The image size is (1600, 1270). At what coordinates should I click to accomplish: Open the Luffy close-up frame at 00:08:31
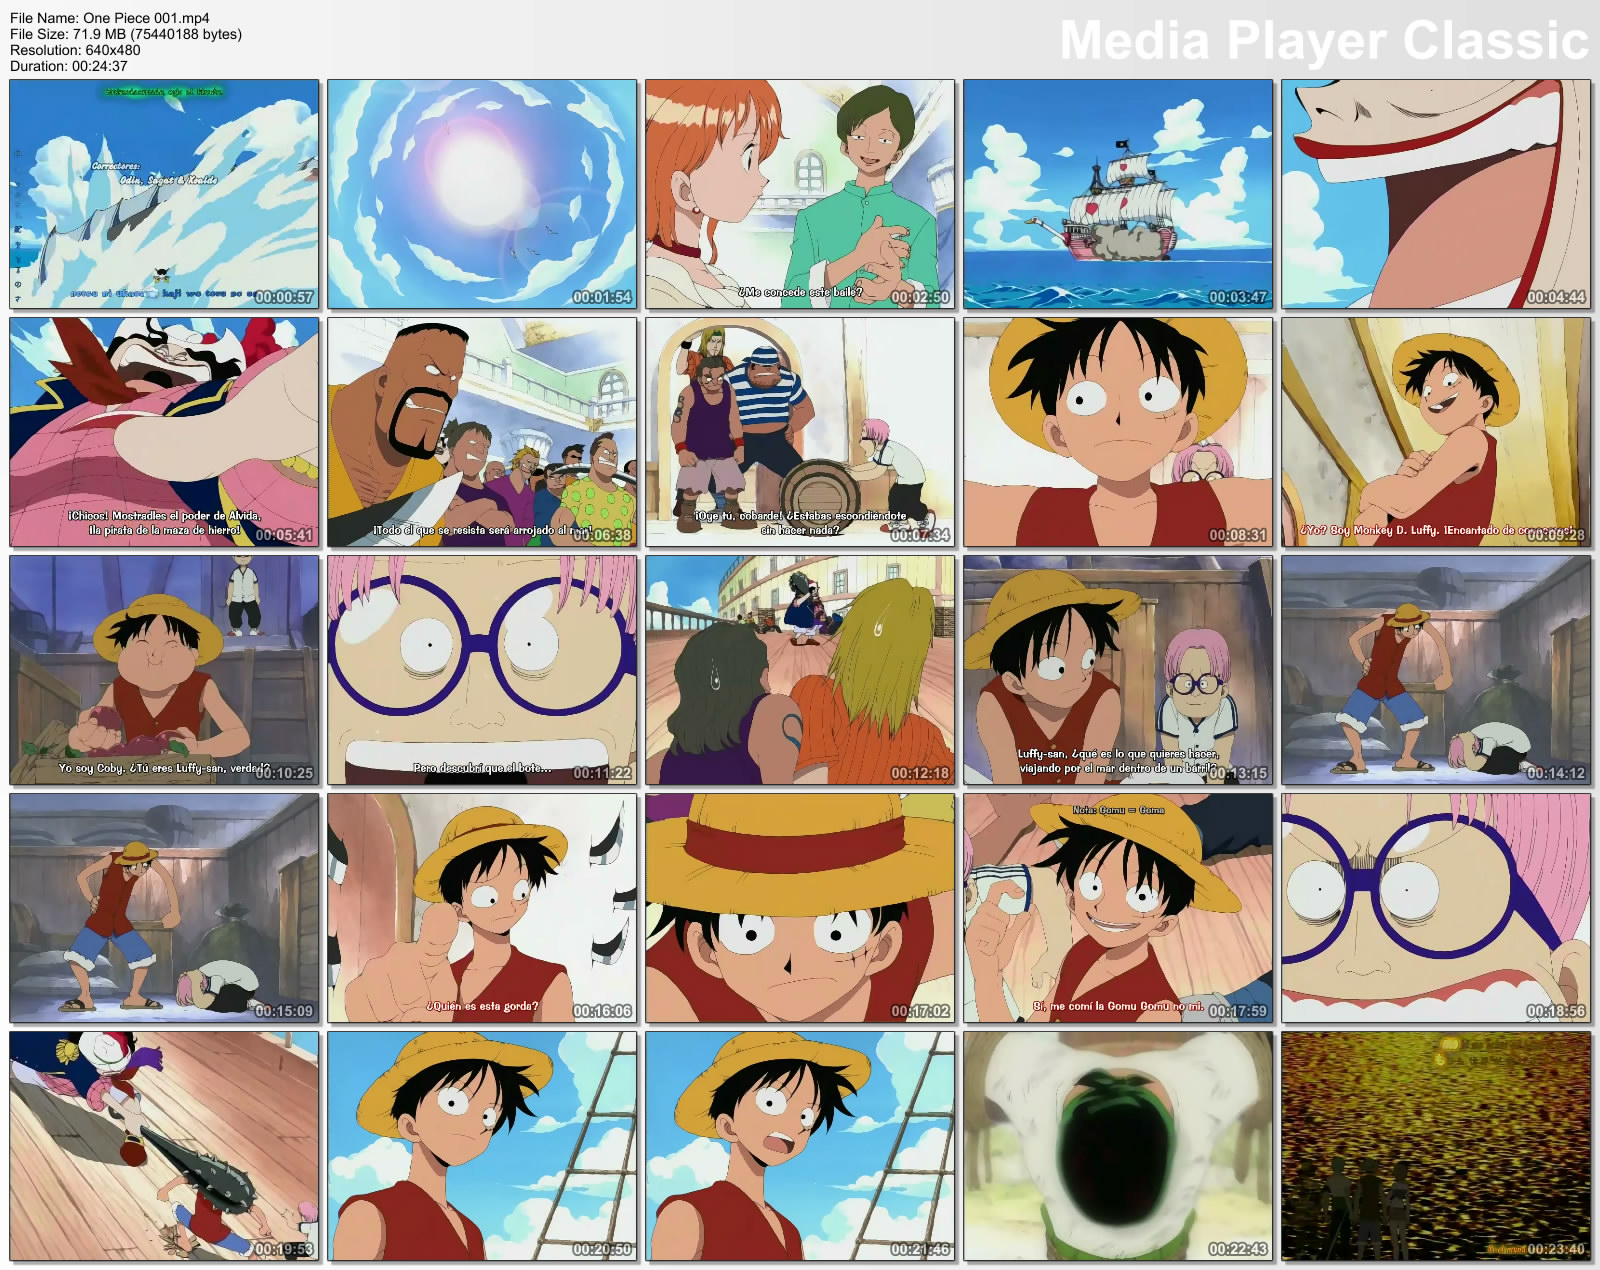click(1118, 432)
